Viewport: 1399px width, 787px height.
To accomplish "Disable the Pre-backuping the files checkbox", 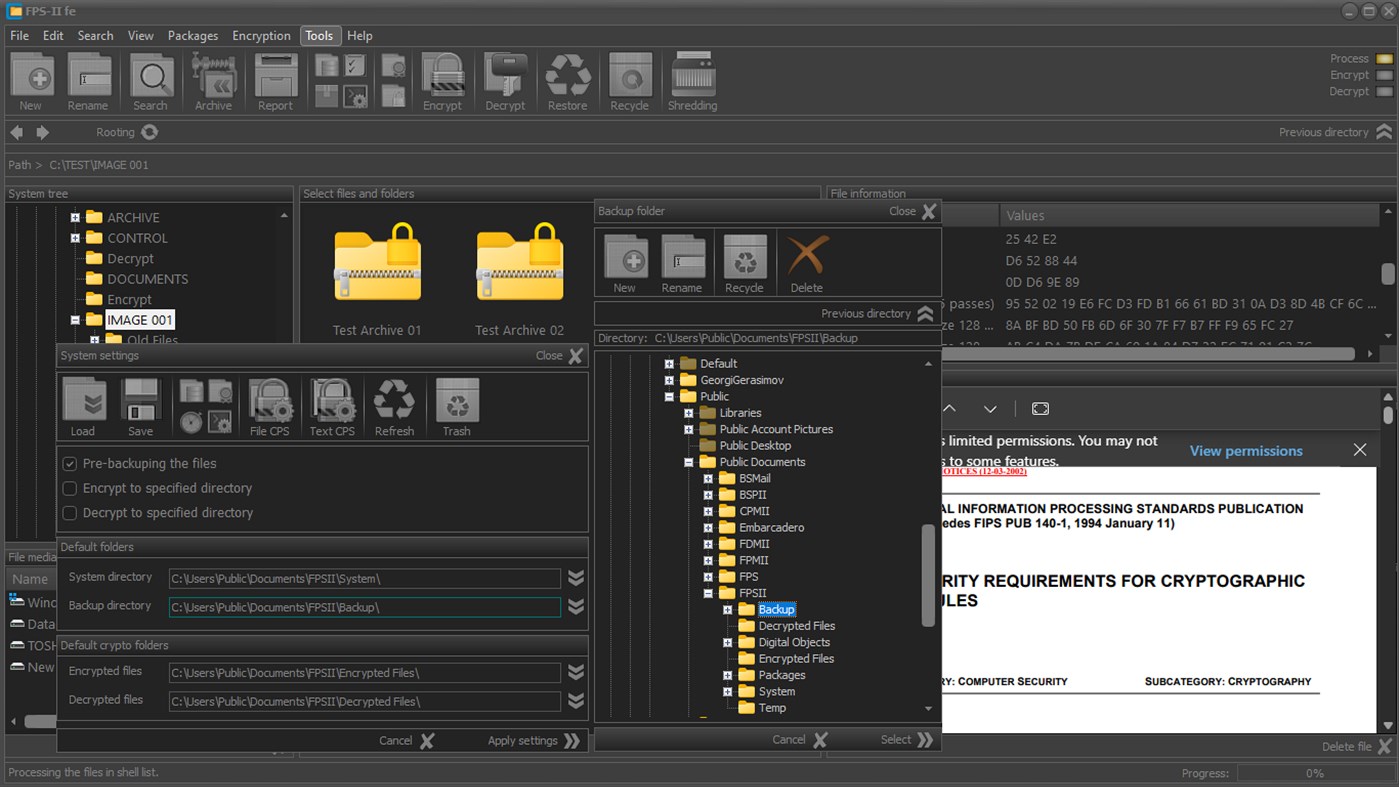I will pyautogui.click(x=69, y=463).
